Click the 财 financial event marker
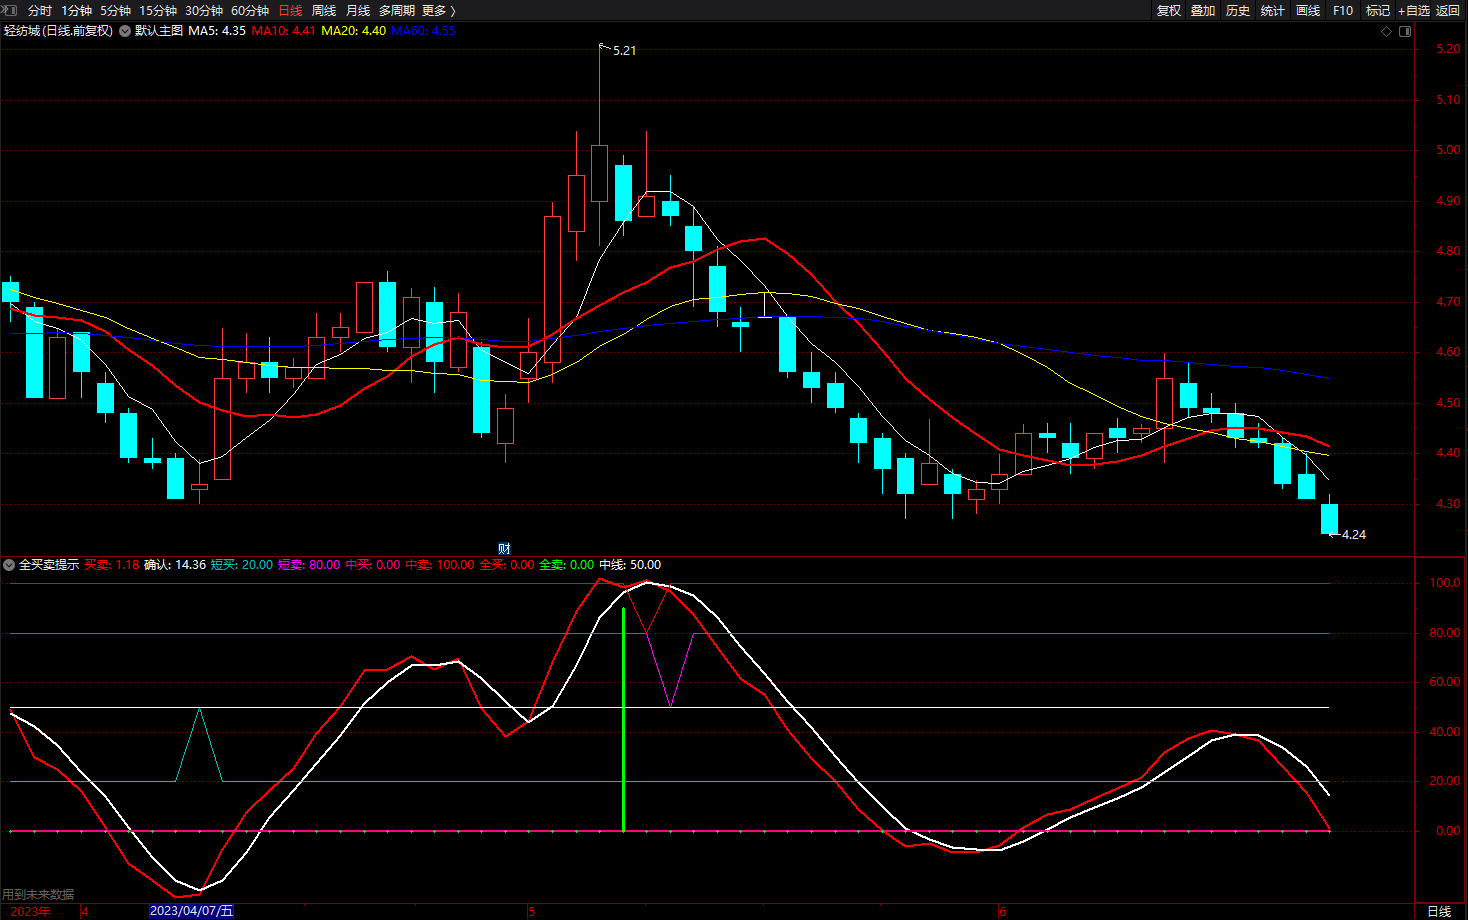 coord(504,548)
